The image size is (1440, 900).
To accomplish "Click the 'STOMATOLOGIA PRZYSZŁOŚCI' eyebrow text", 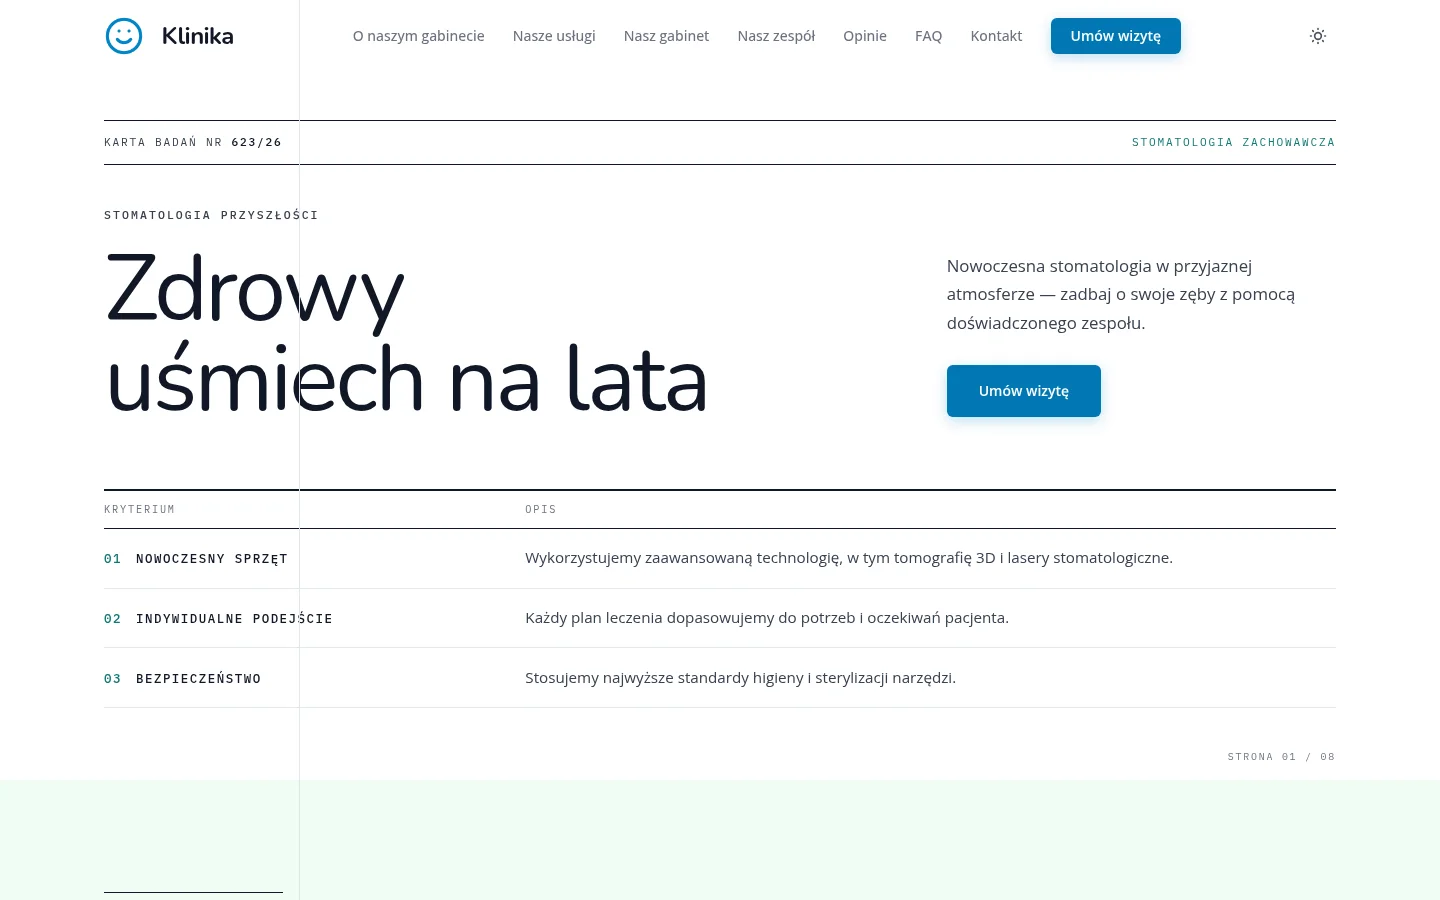I will 211,215.
